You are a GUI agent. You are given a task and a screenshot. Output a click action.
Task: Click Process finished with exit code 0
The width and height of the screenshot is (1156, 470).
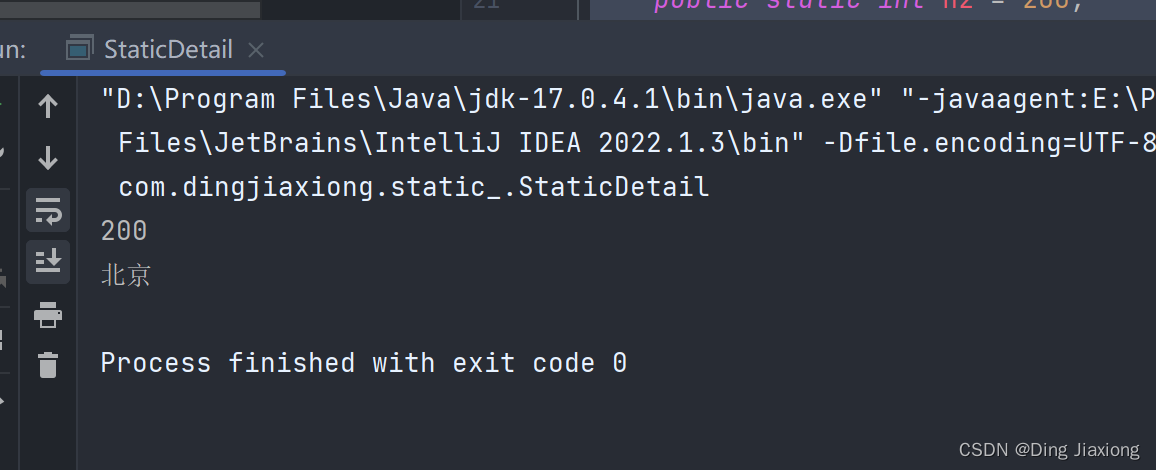point(363,363)
